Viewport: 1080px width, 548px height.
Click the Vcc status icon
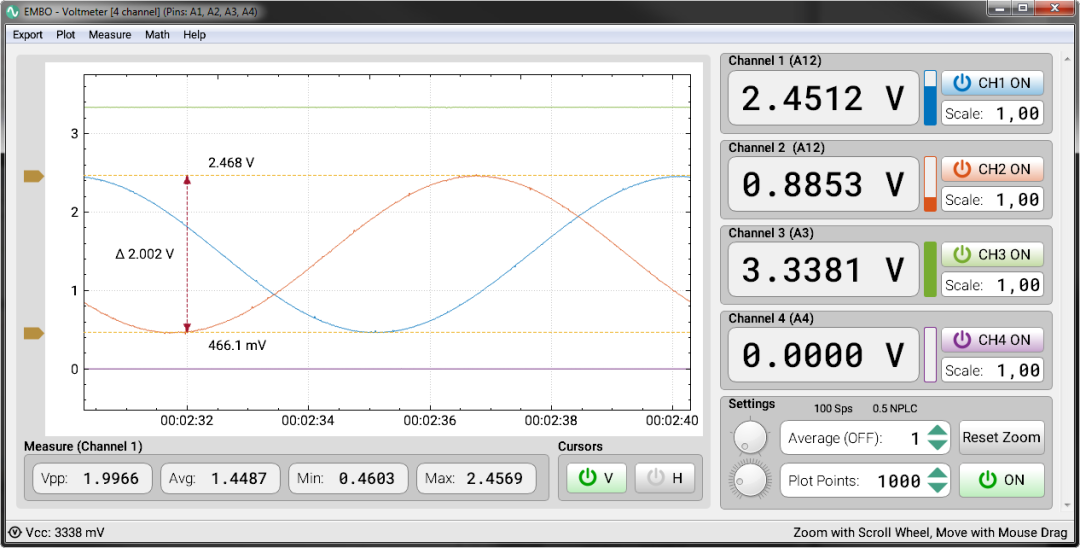[15, 532]
